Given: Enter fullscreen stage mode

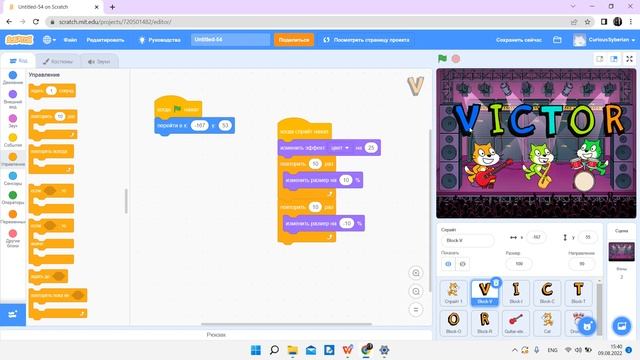Looking at the screenshot, I should point(629,59).
